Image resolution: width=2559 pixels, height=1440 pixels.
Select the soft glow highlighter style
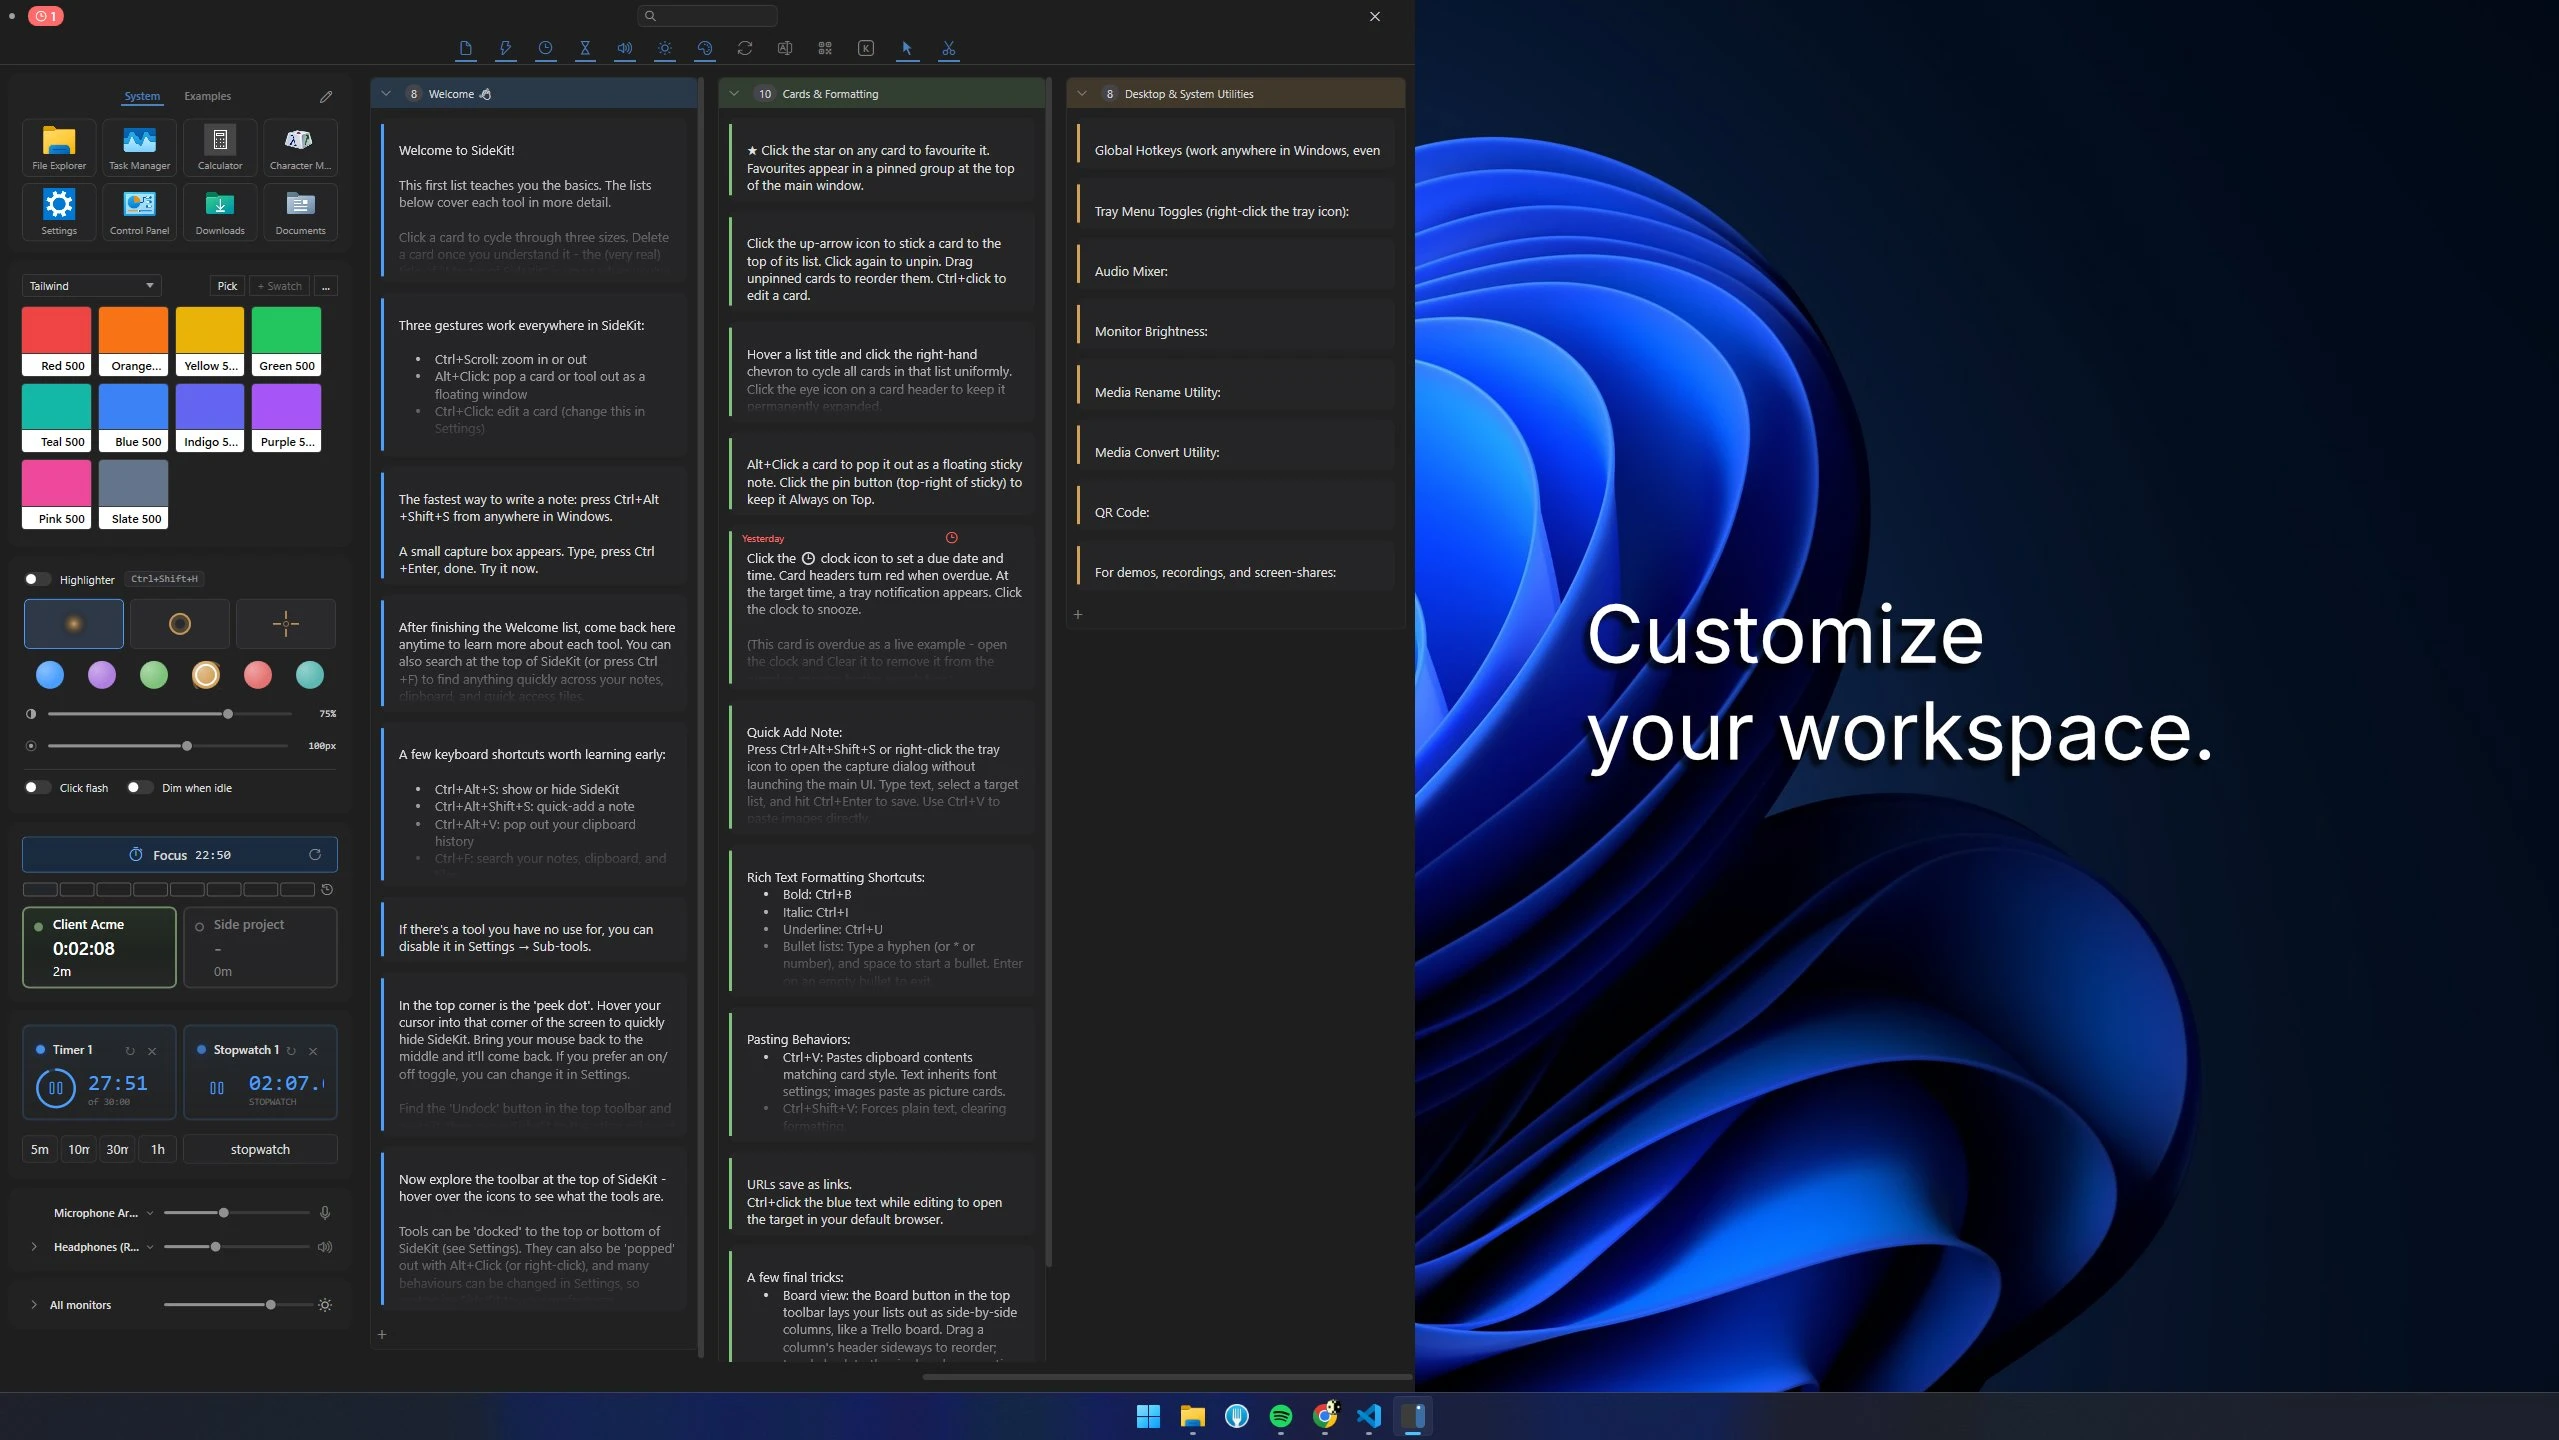point(74,624)
